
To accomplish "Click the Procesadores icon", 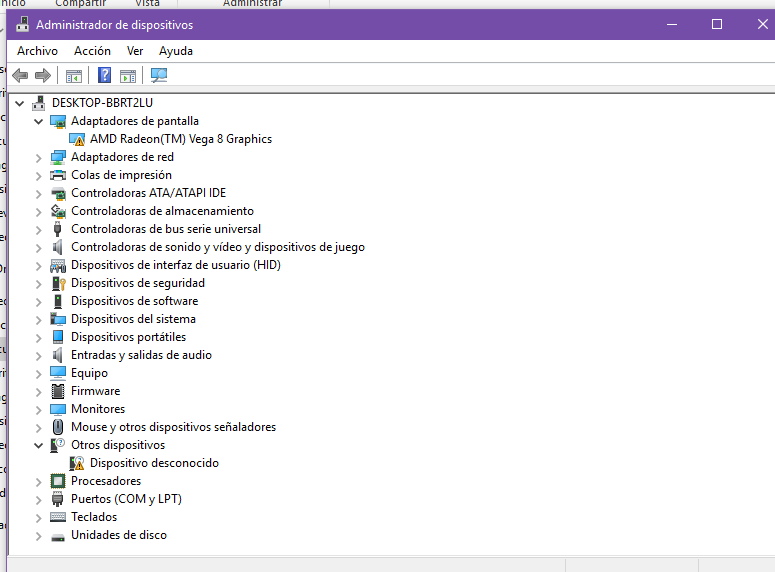I will [58, 481].
